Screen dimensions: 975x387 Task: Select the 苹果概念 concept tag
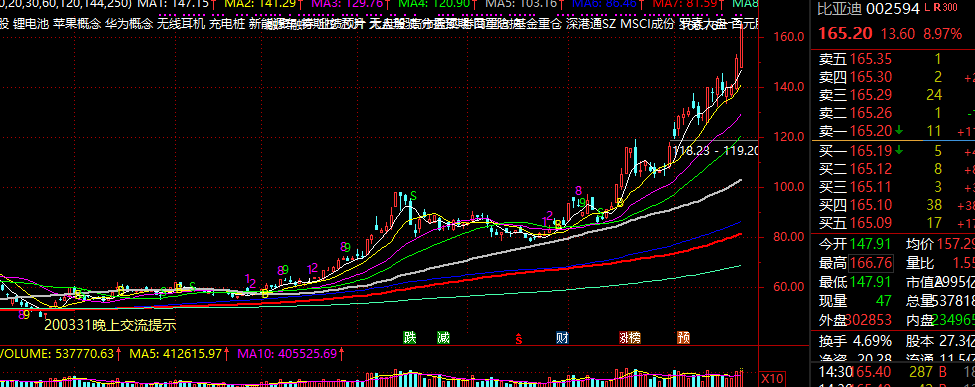click(x=76, y=25)
